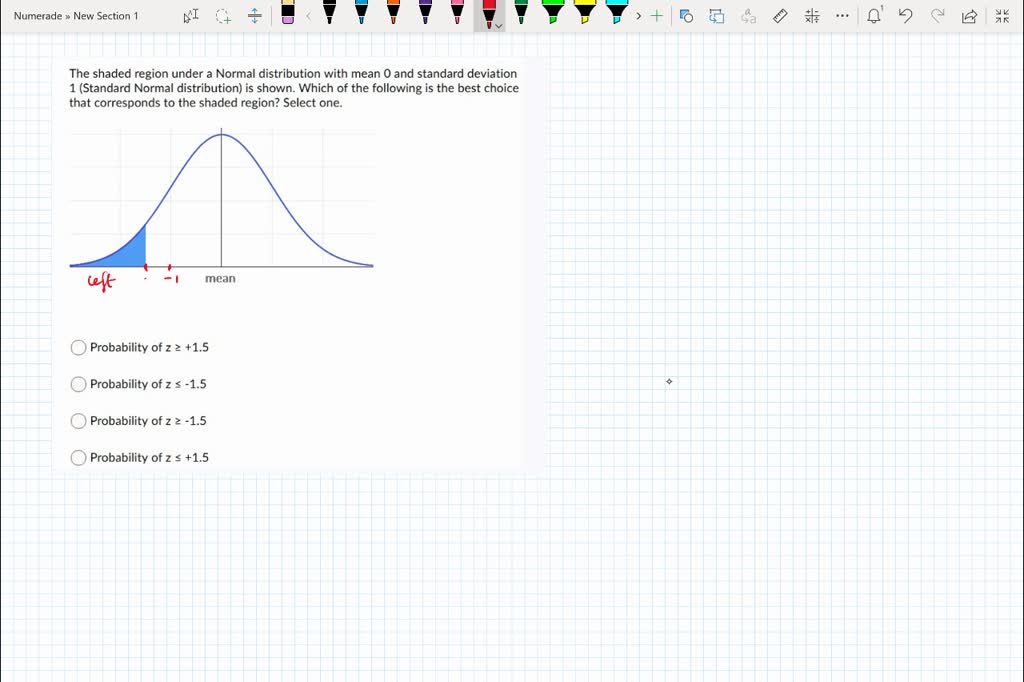
Task: Select 'Probability of z ≤ -1.5' option
Action: coord(79,385)
